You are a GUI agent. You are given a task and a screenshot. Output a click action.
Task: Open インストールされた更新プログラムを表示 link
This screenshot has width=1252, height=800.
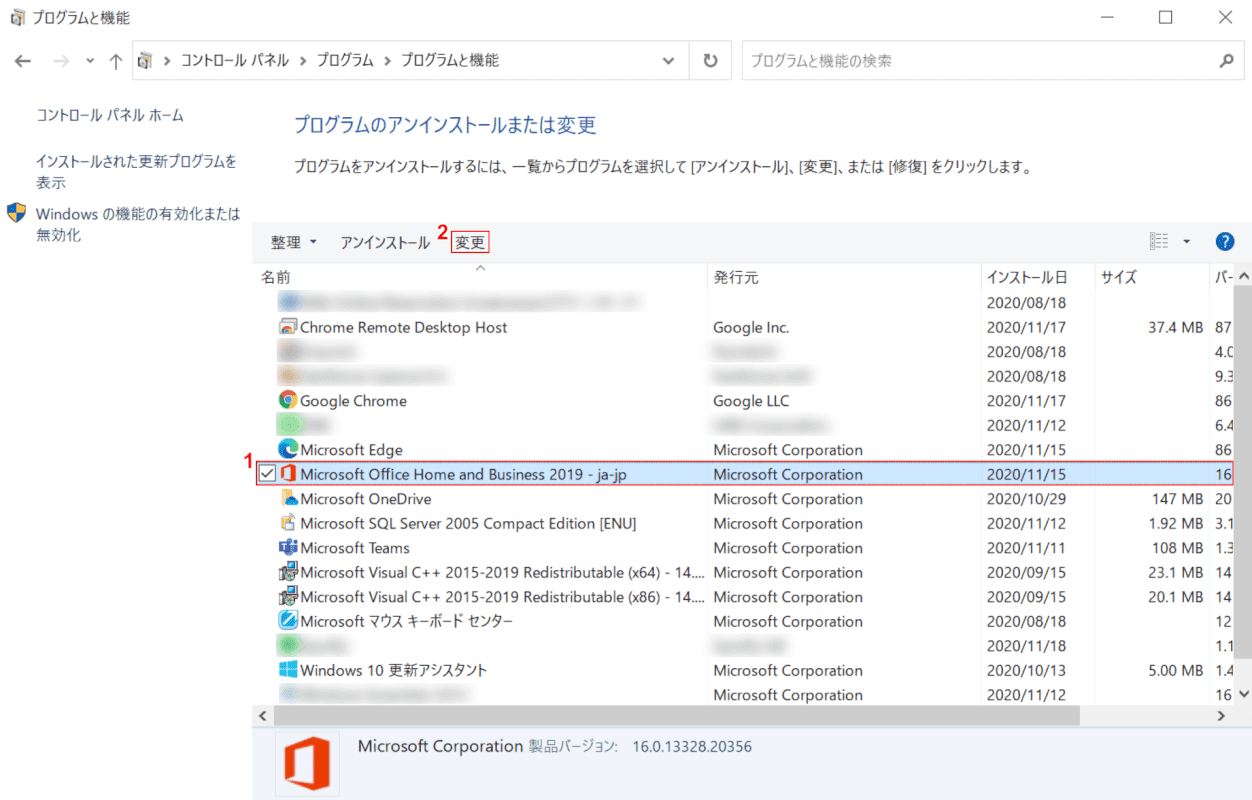point(136,172)
